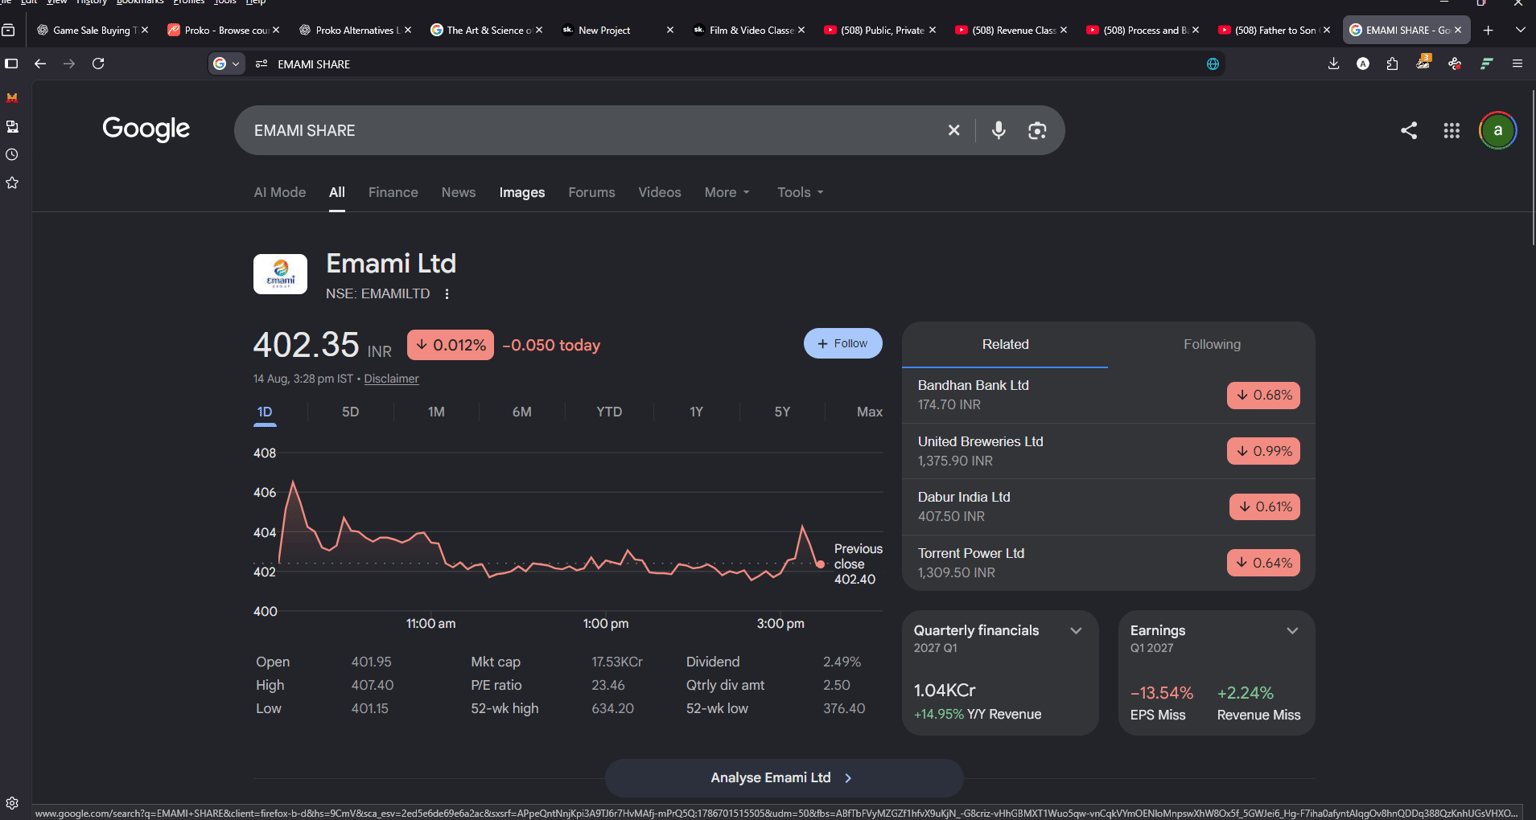Select the Max chart range

tap(870, 412)
